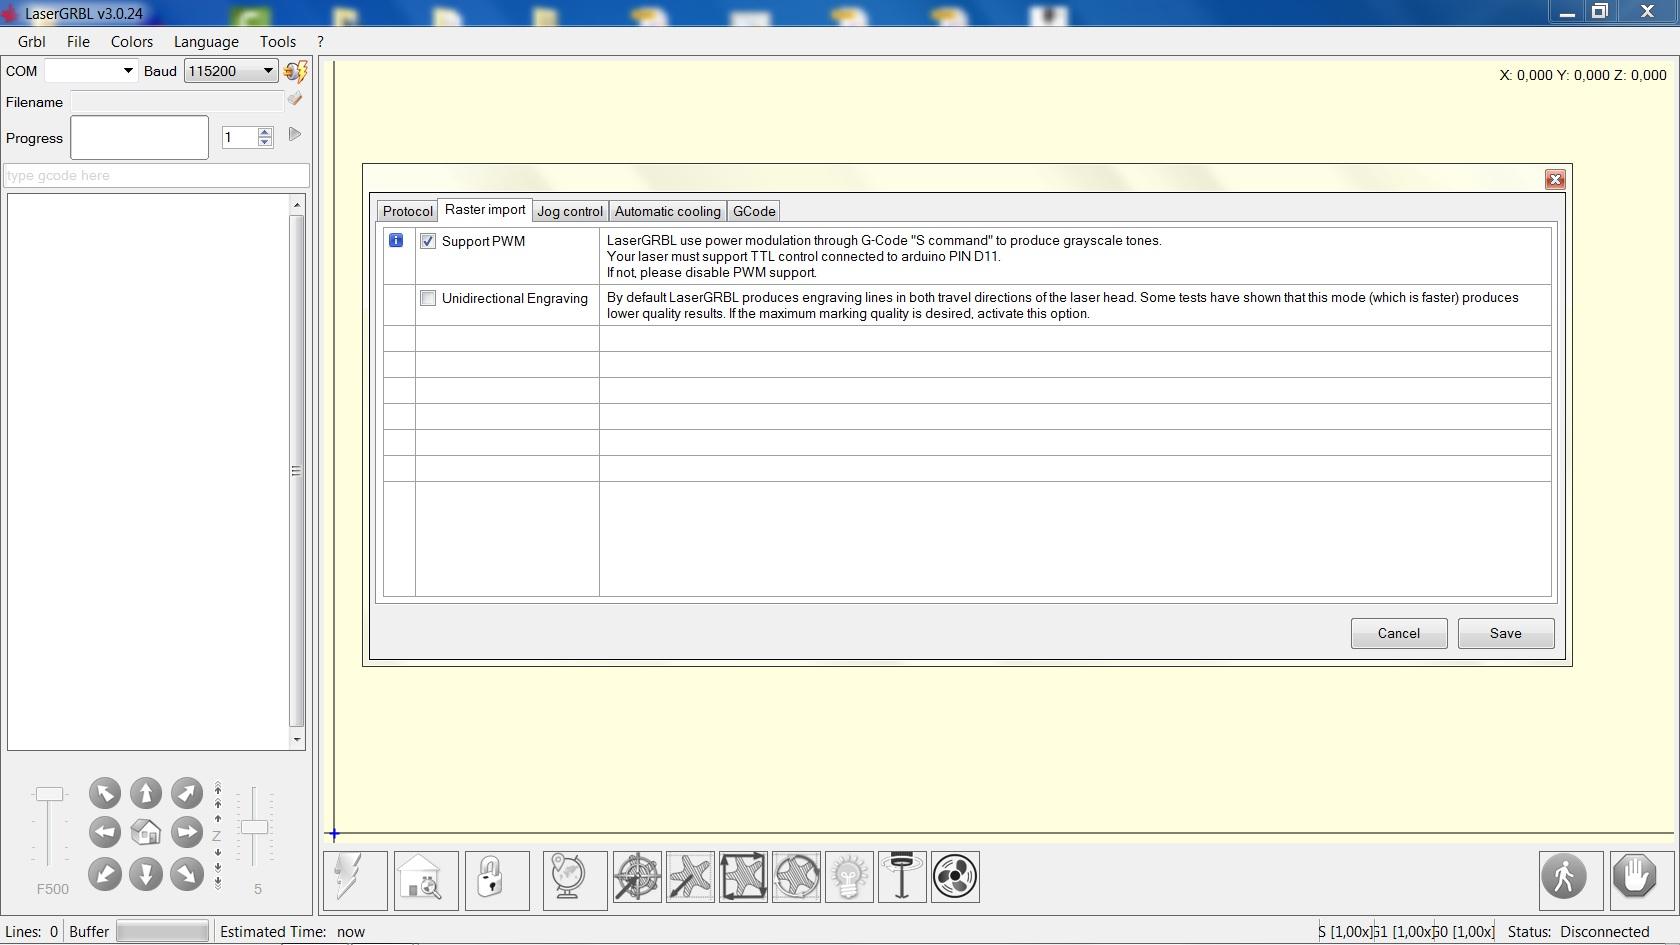Jog diagonally up-right with the arrow button

[x=186, y=794]
